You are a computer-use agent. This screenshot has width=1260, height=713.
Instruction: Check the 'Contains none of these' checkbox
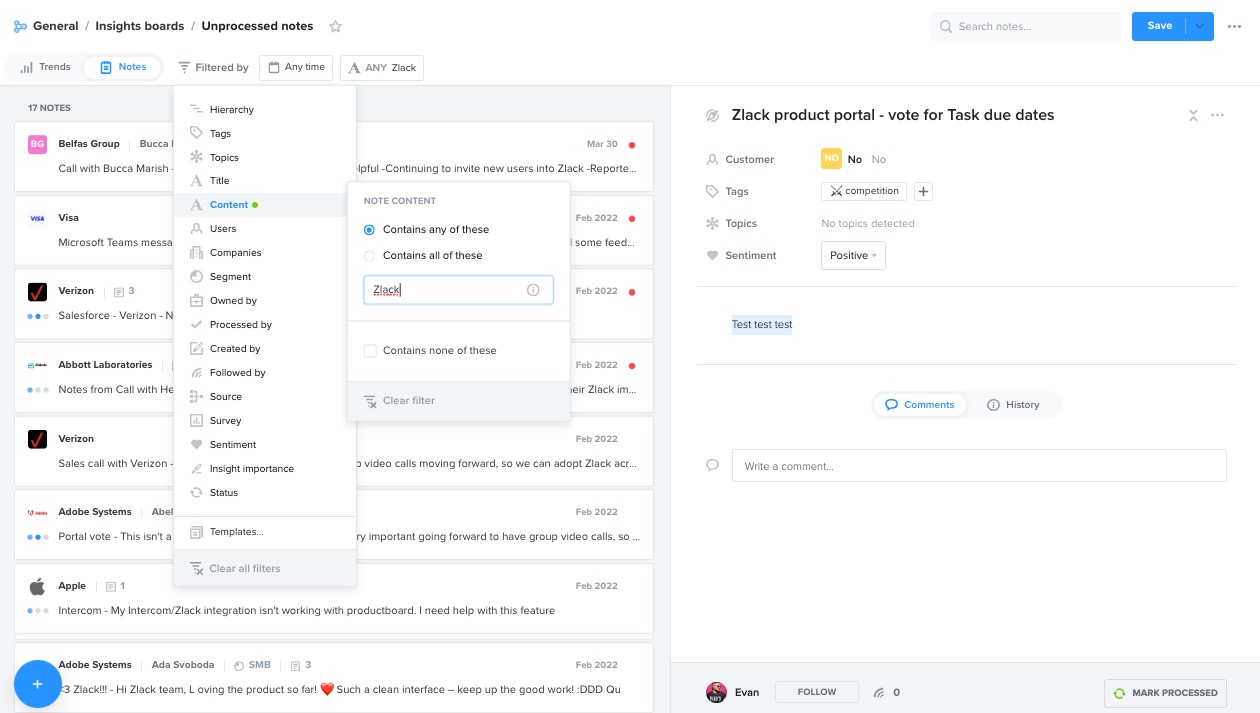370,350
